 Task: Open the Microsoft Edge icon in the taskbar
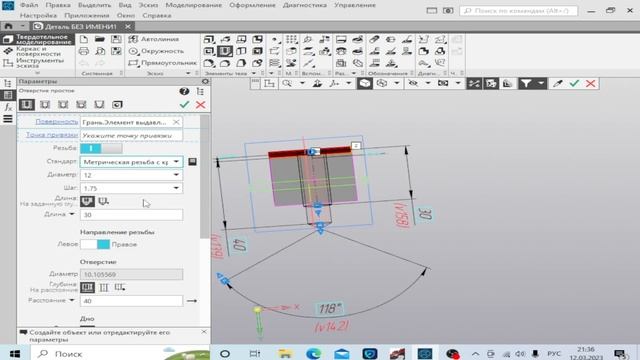click(x=313, y=353)
